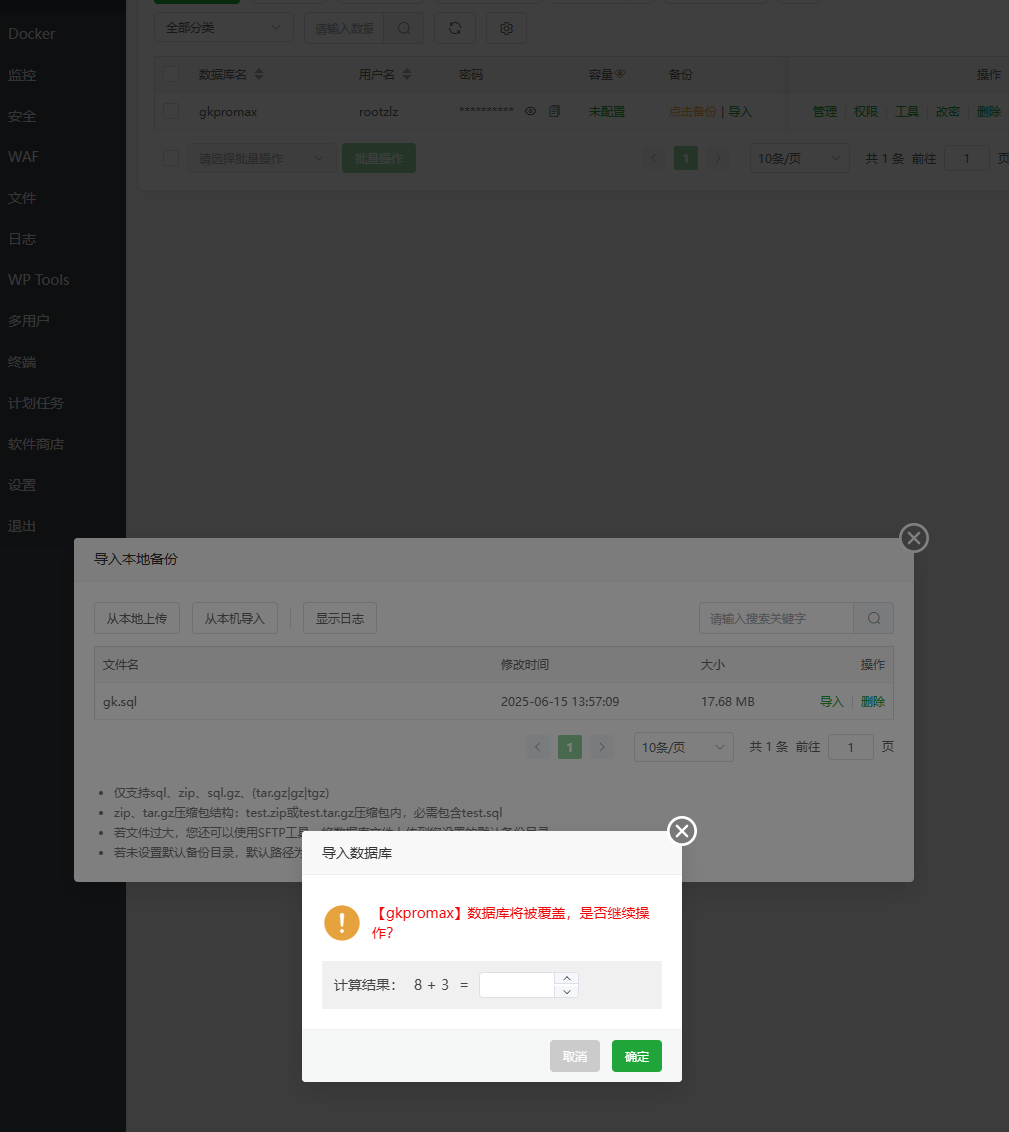Open the gear settings icon in toolbar

(x=507, y=28)
